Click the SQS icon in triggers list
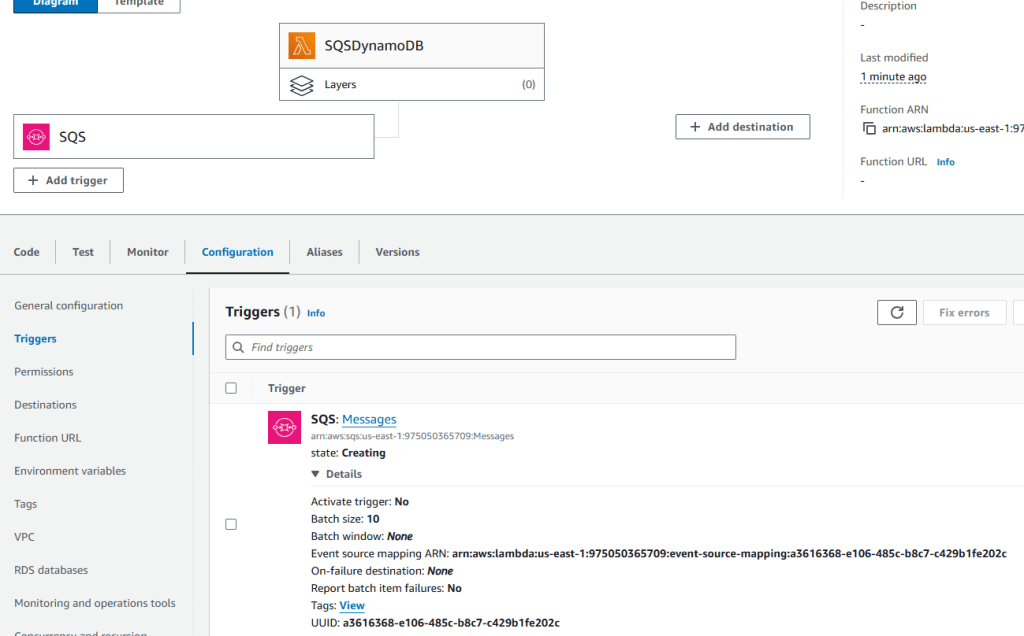This screenshot has height=636, width=1024. (x=285, y=427)
